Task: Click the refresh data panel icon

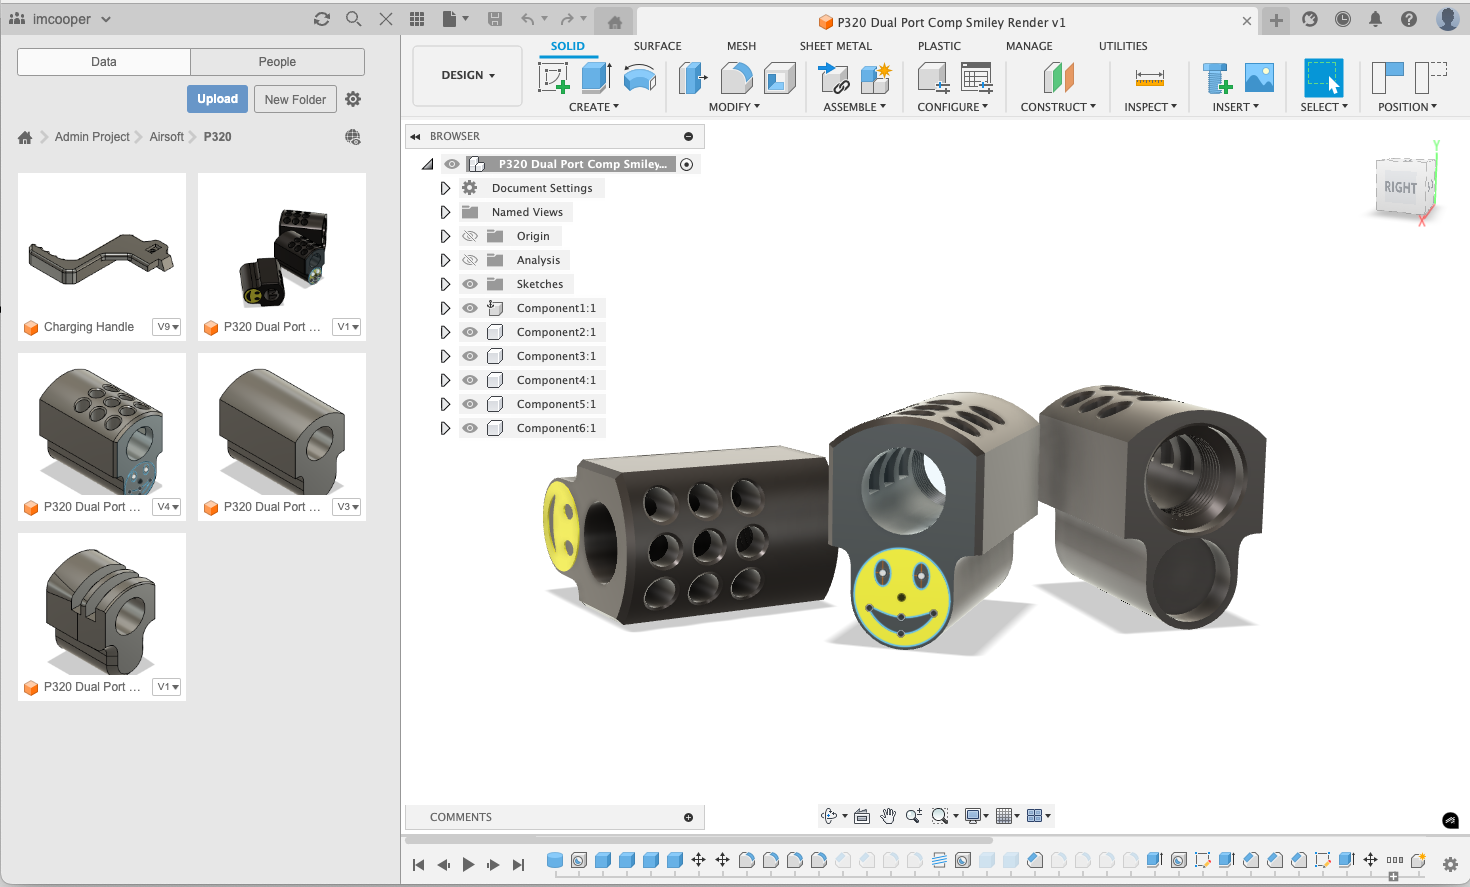Action: [x=322, y=19]
